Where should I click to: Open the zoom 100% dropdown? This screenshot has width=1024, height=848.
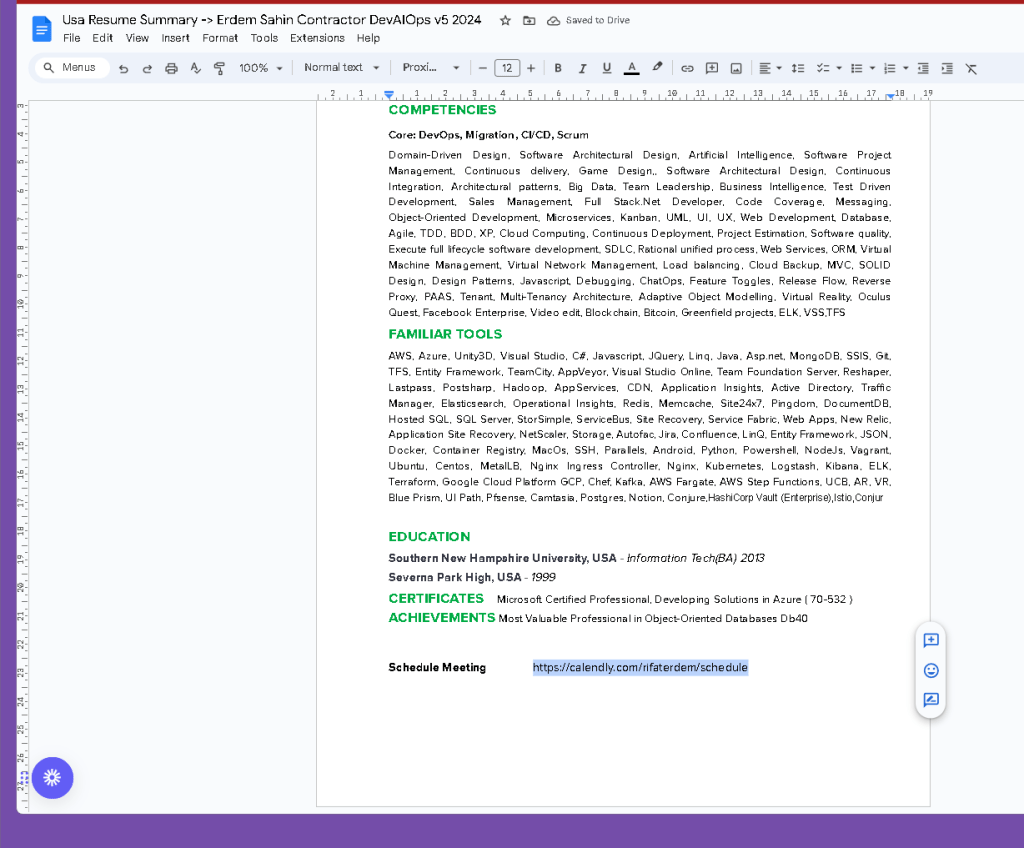(261, 68)
